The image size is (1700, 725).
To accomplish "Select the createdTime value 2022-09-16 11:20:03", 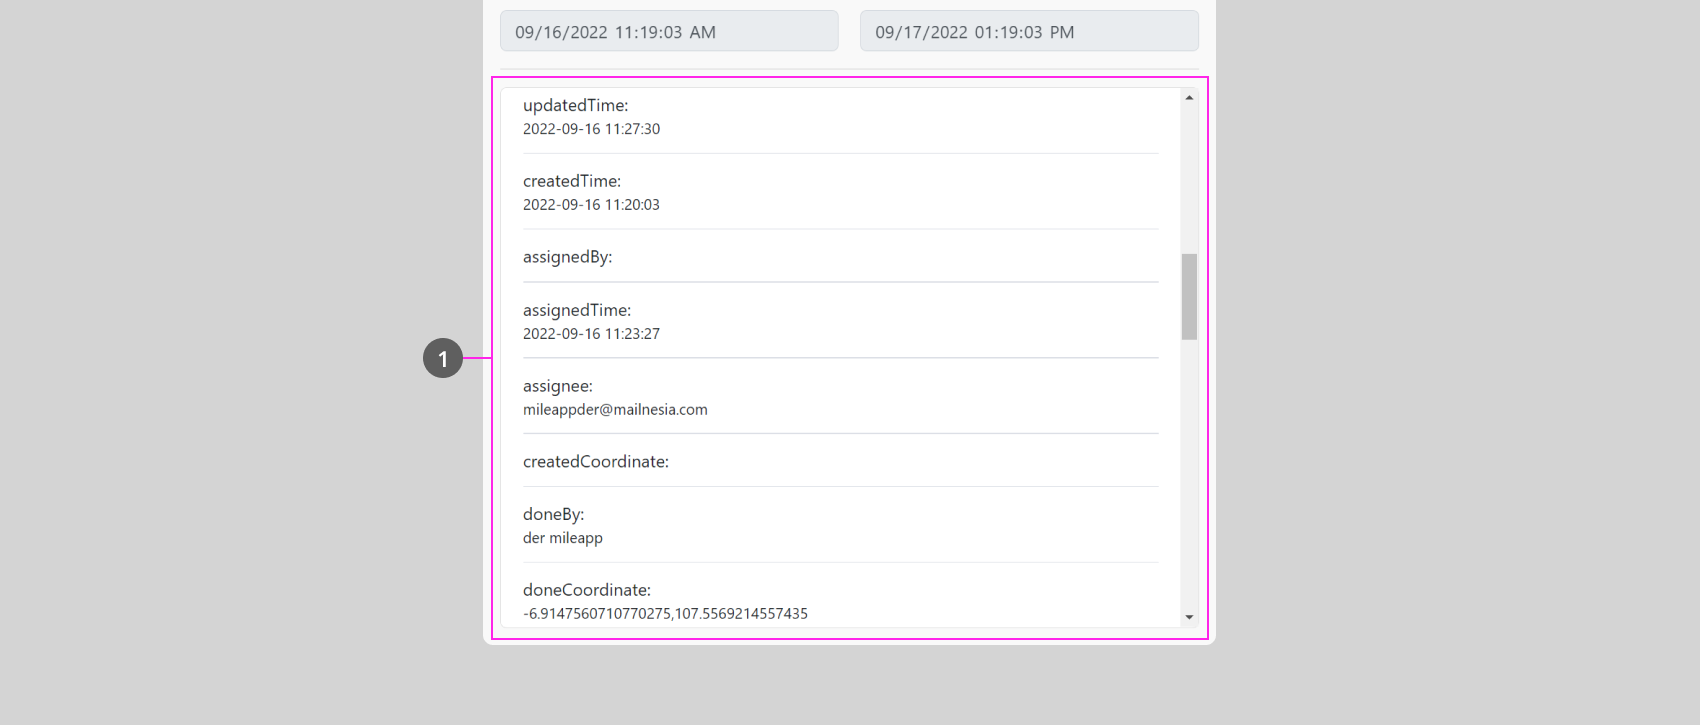I will (x=591, y=205).
